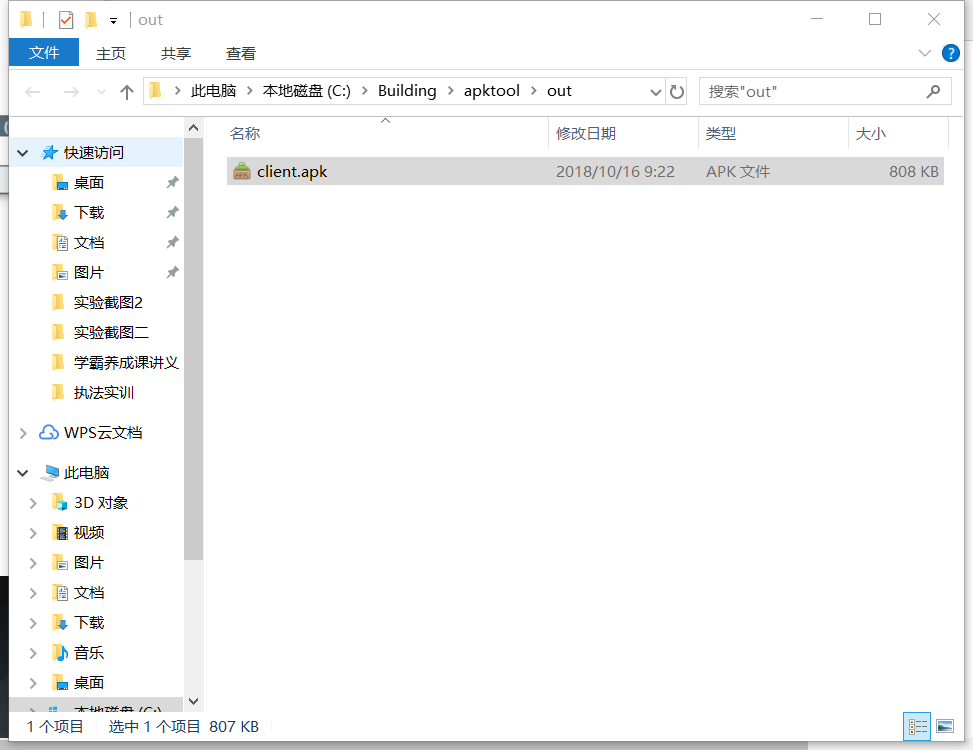Open the 文件 ribbon tab
Image resolution: width=973 pixels, height=750 pixels.
[x=43, y=53]
